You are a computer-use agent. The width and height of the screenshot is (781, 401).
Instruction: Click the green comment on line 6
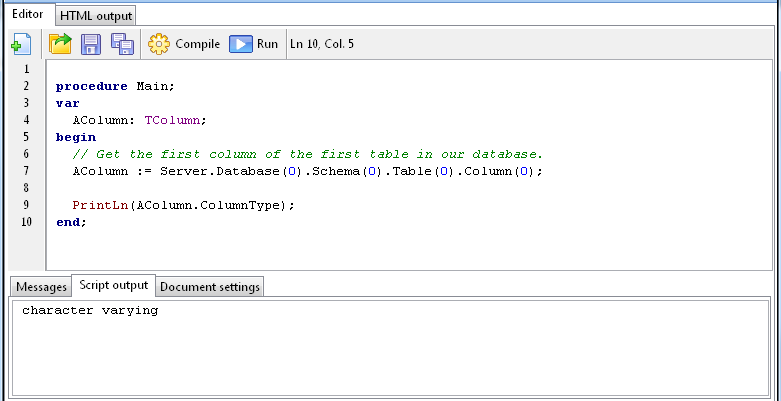point(307,154)
